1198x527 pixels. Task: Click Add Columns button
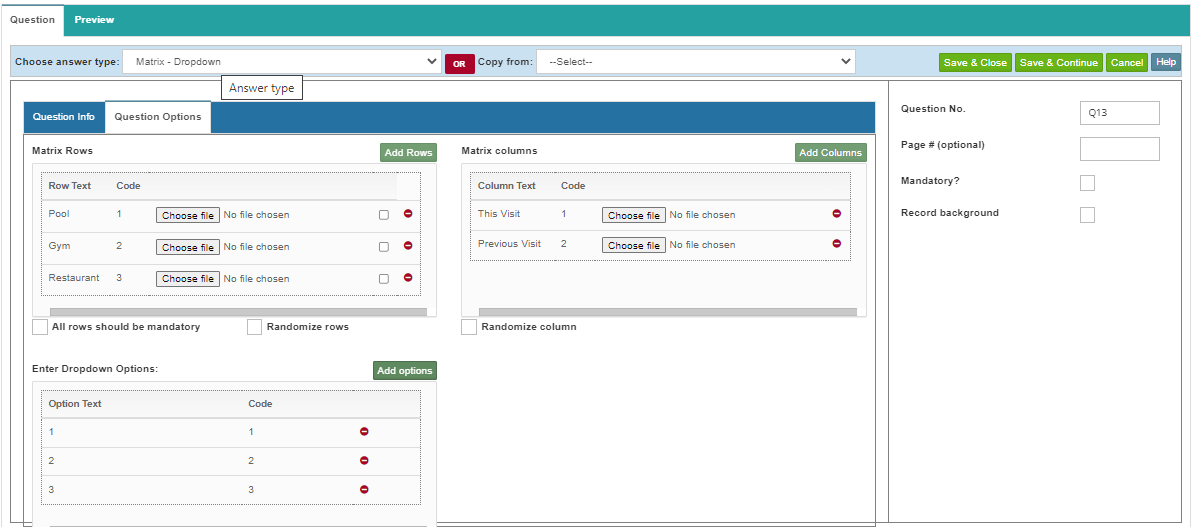click(x=831, y=153)
